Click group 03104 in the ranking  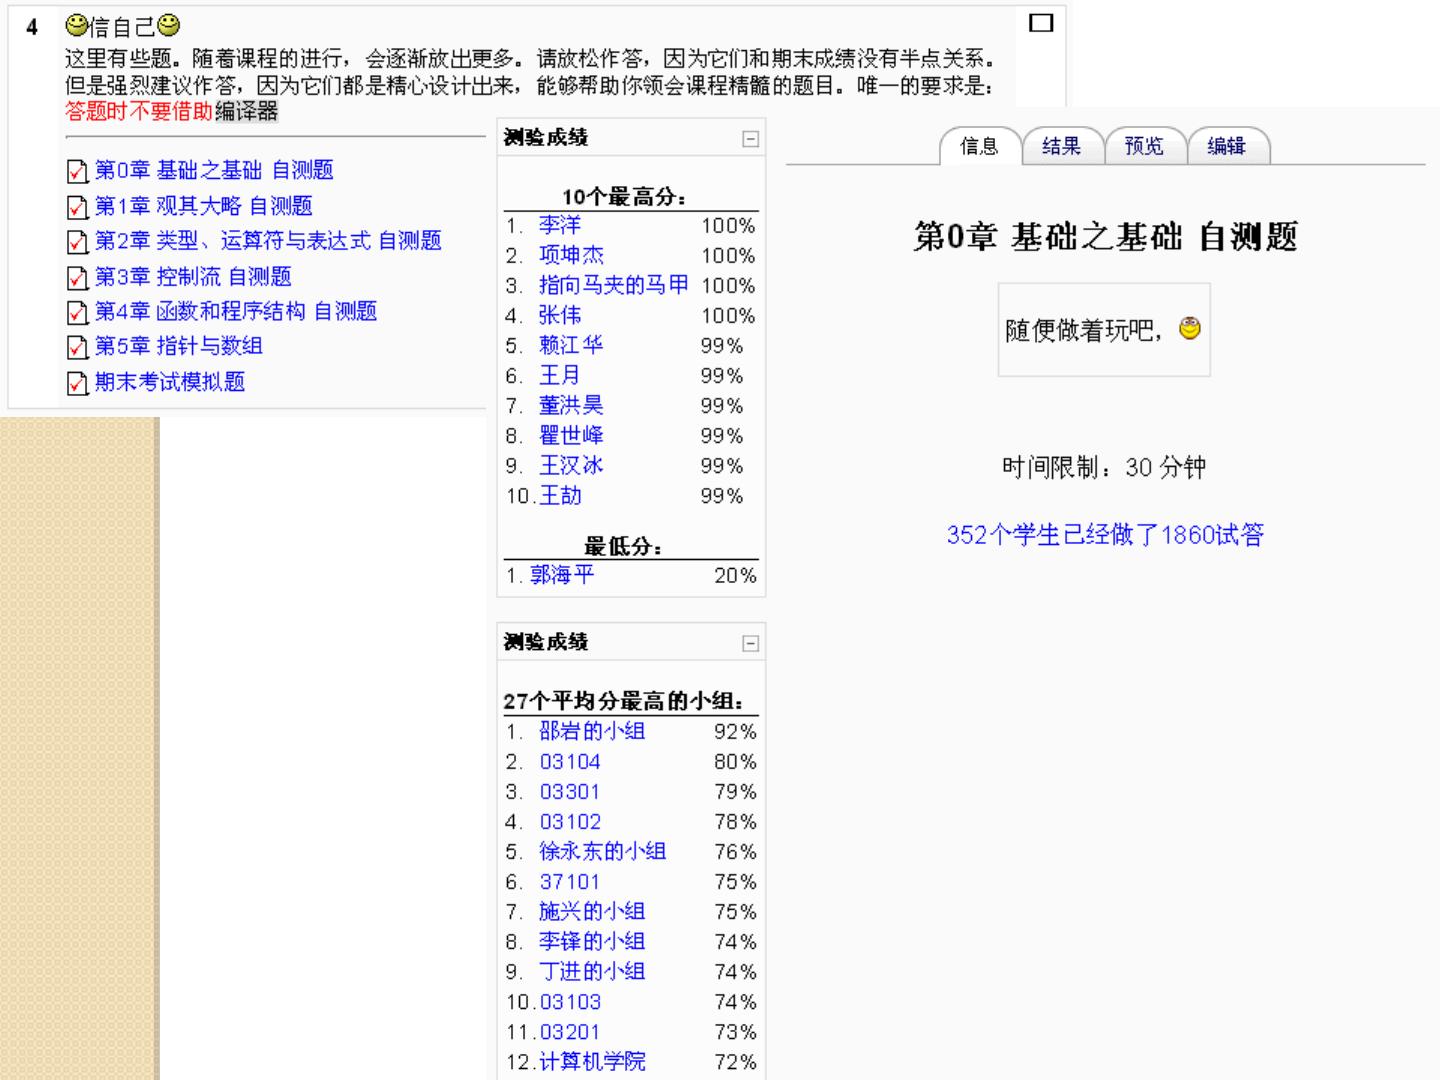(570, 761)
